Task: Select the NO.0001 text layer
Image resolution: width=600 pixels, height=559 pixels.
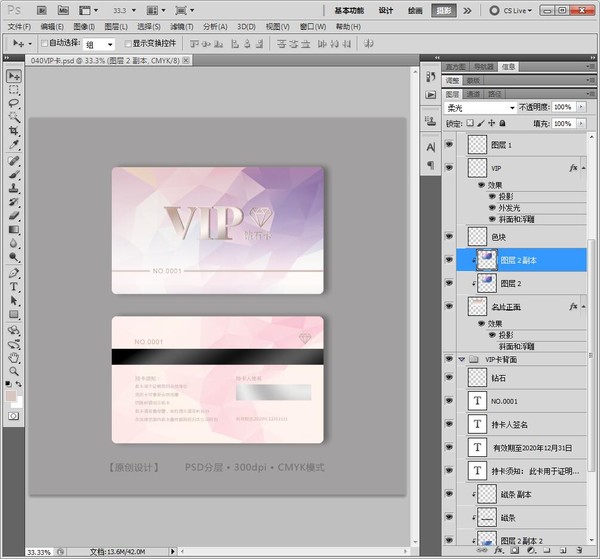Action: 521,401
